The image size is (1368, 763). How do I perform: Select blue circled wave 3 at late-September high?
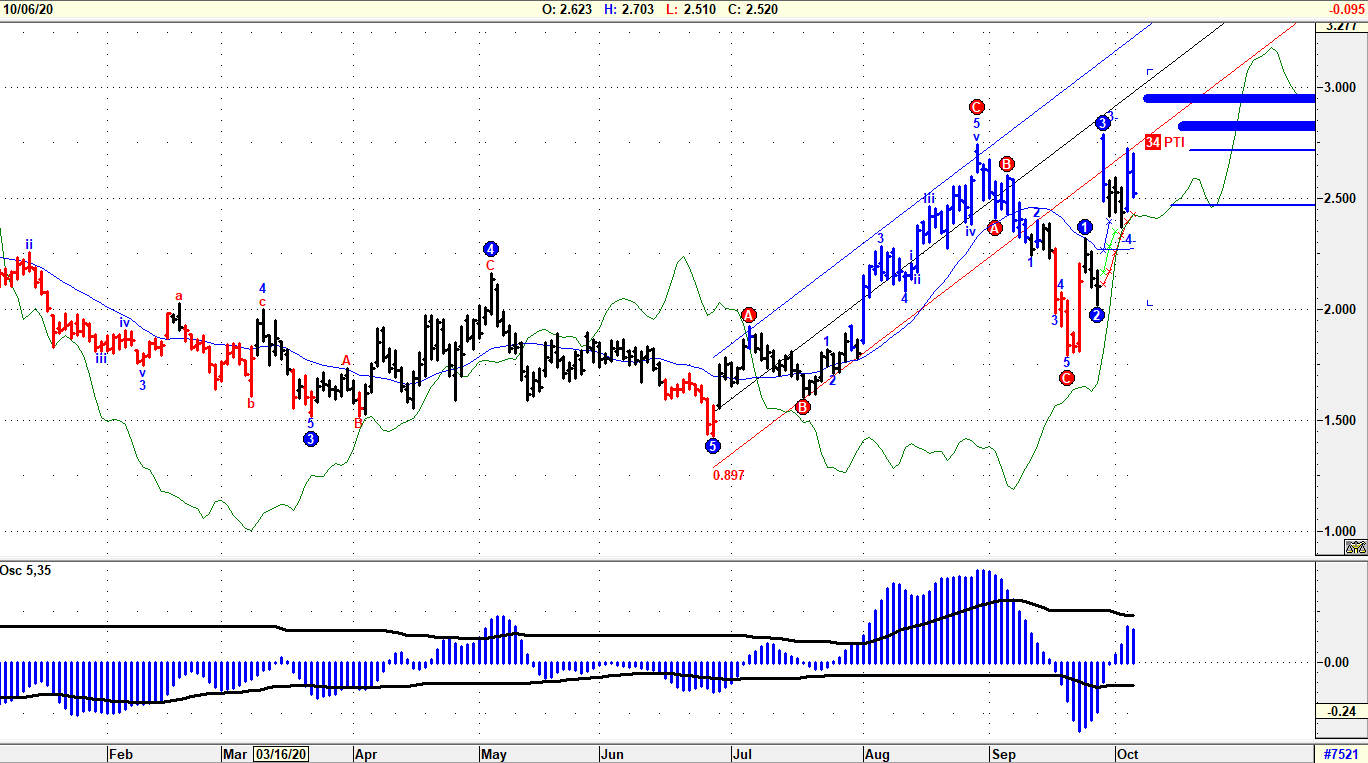(1102, 123)
